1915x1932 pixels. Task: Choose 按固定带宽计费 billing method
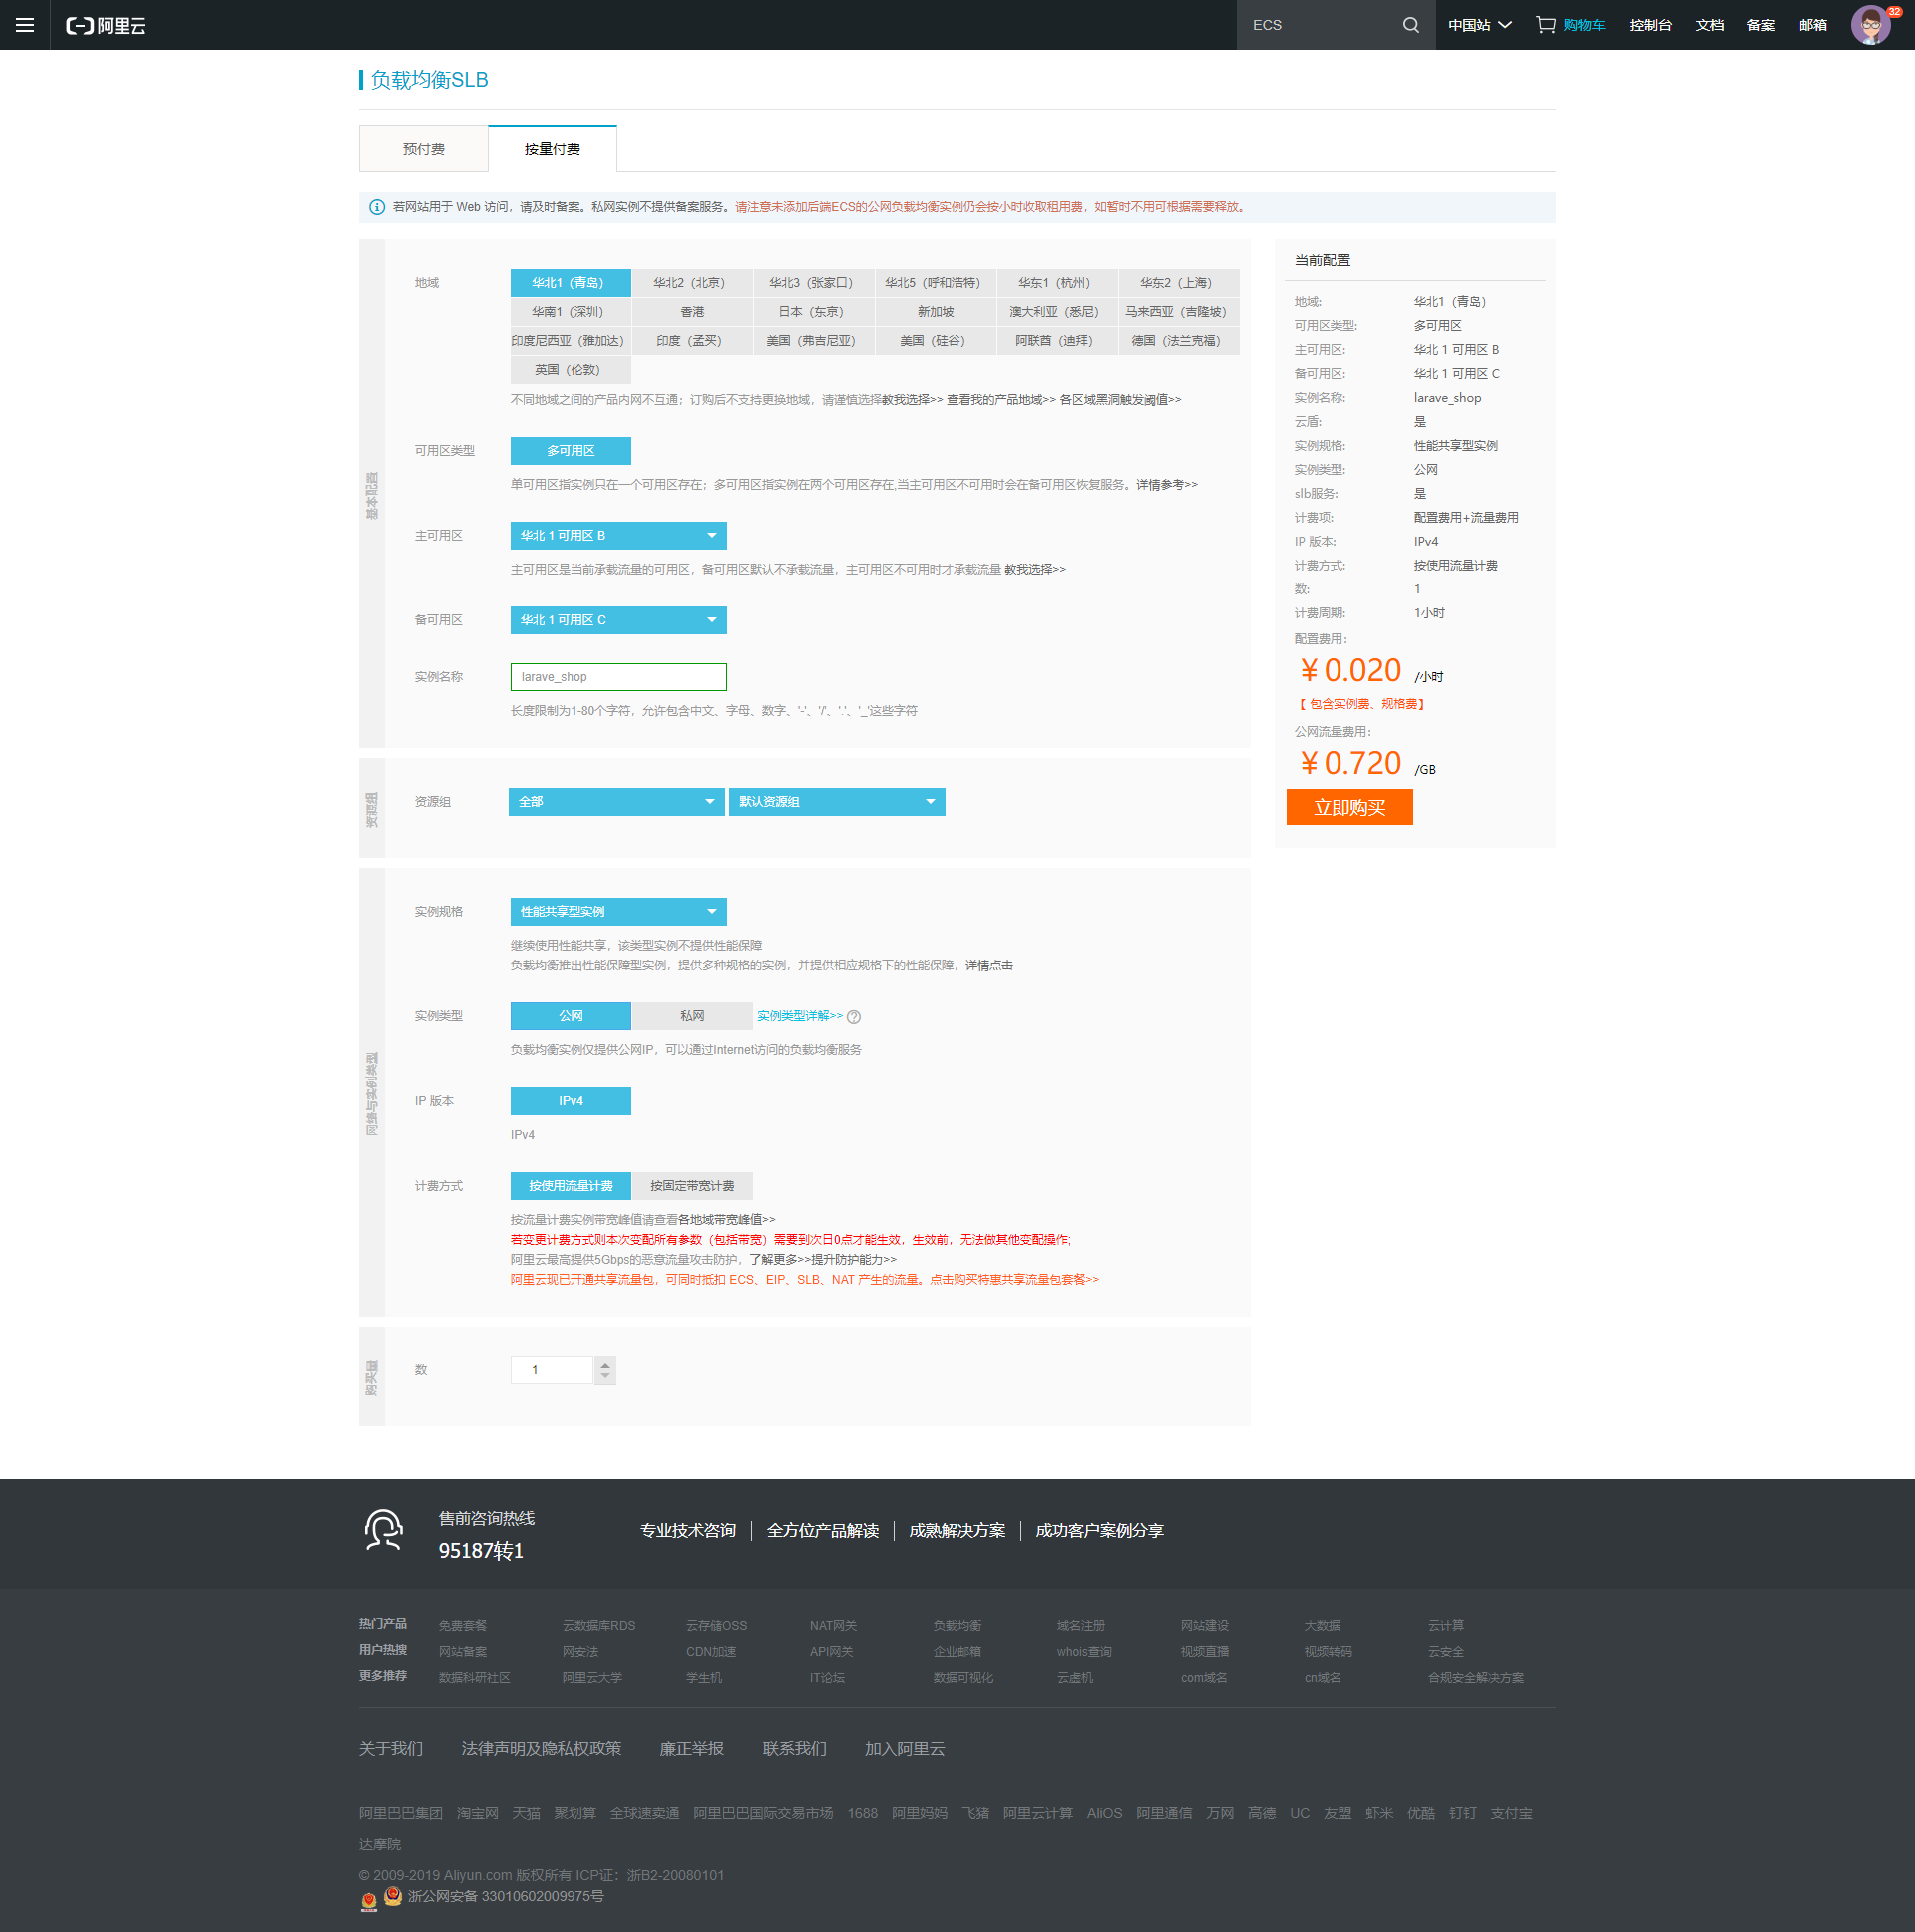692,1186
